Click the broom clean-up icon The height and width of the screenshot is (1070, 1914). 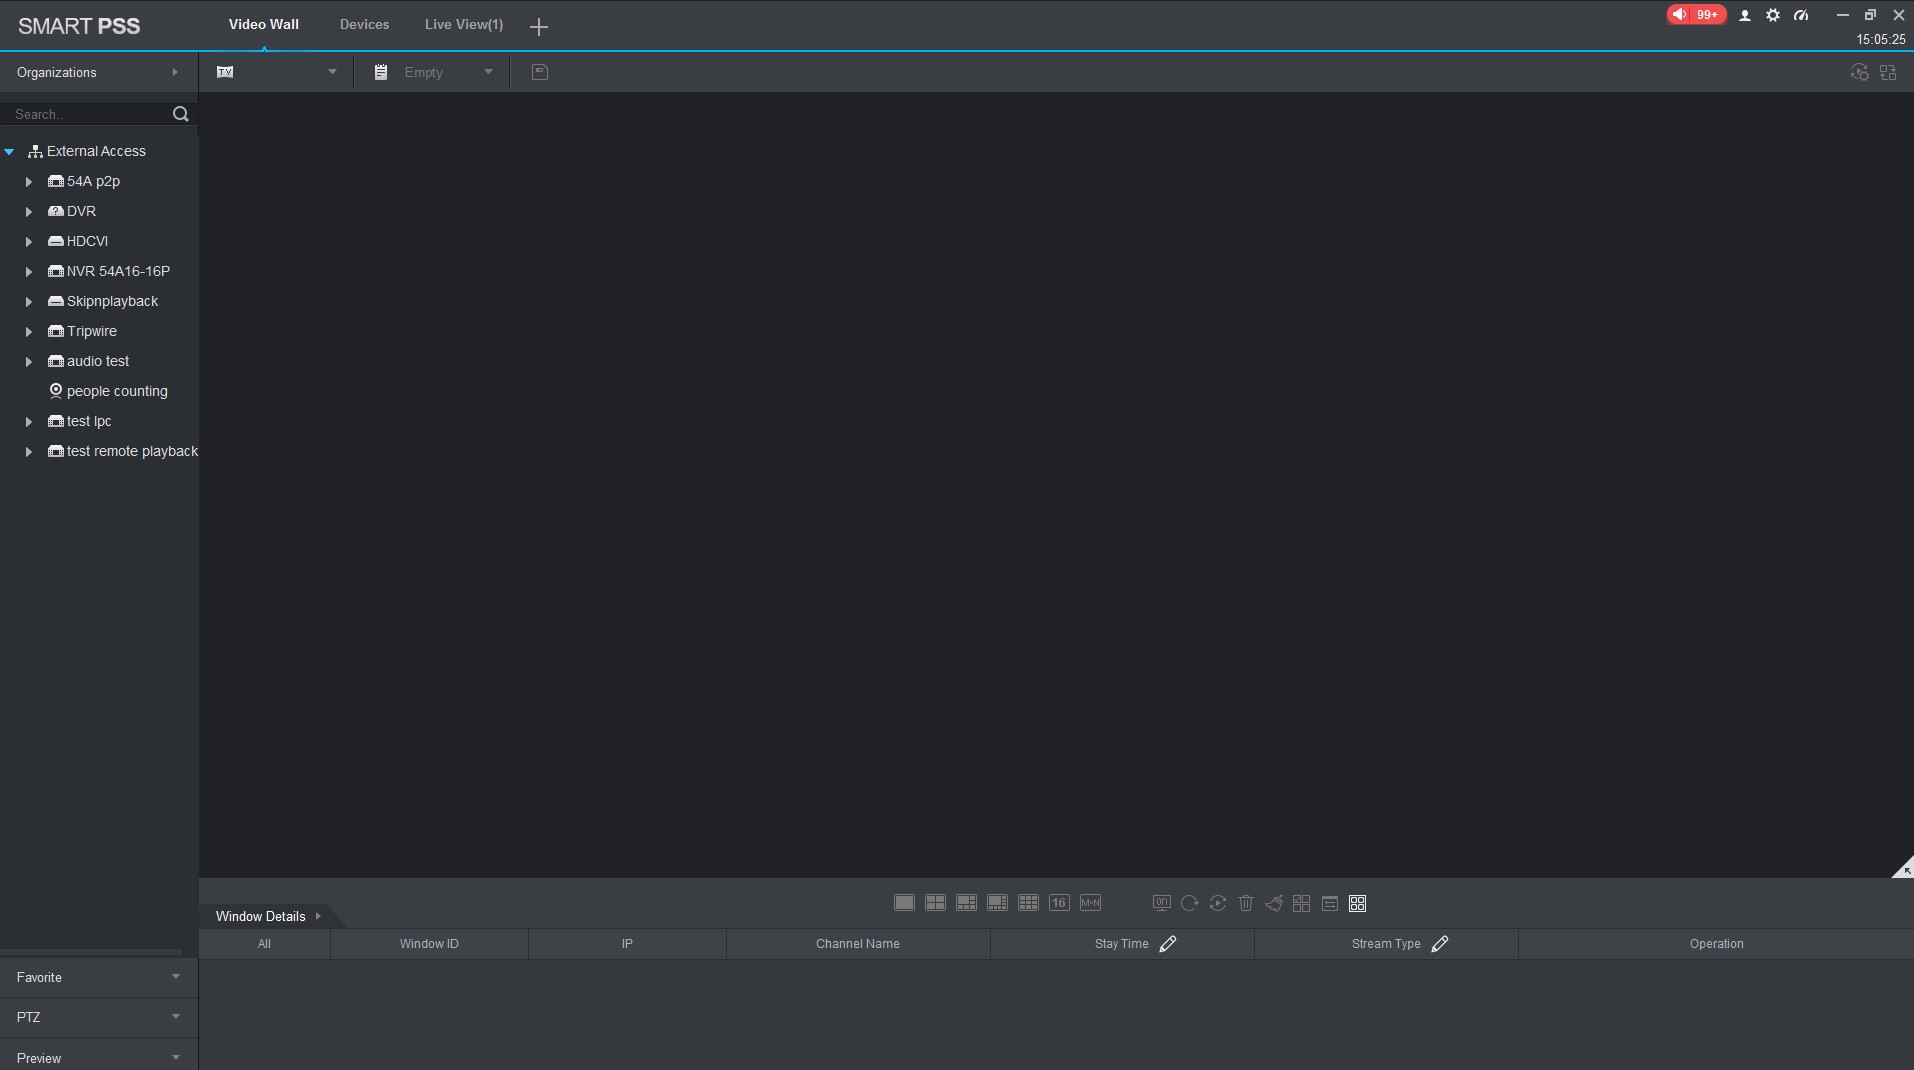point(1273,903)
